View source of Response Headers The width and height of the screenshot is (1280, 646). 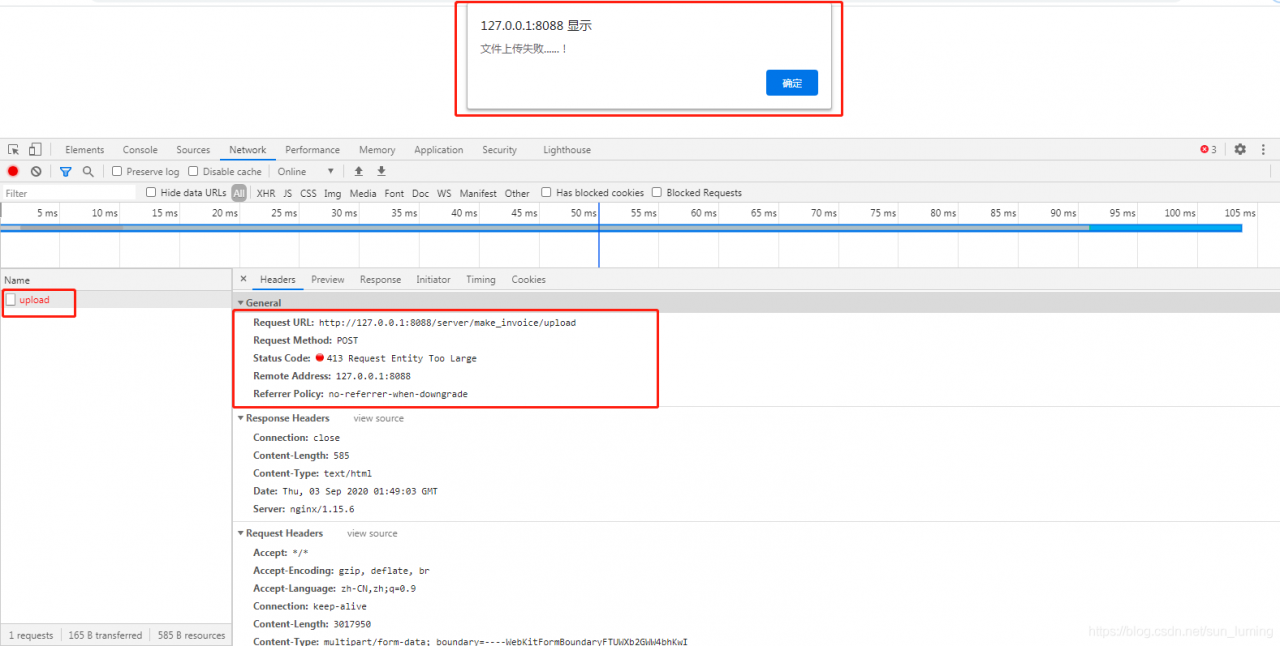[x=378, y=419]
